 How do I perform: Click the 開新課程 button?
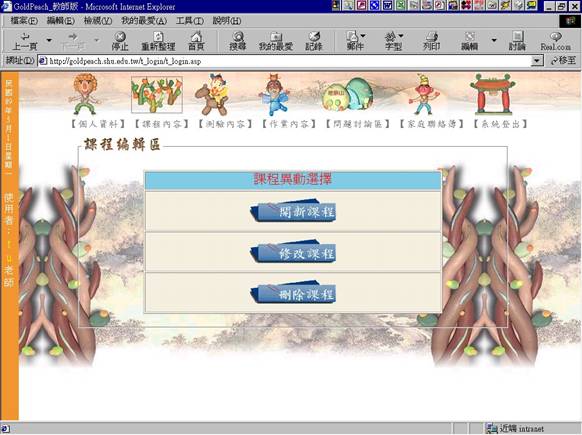tap(293, 211)
